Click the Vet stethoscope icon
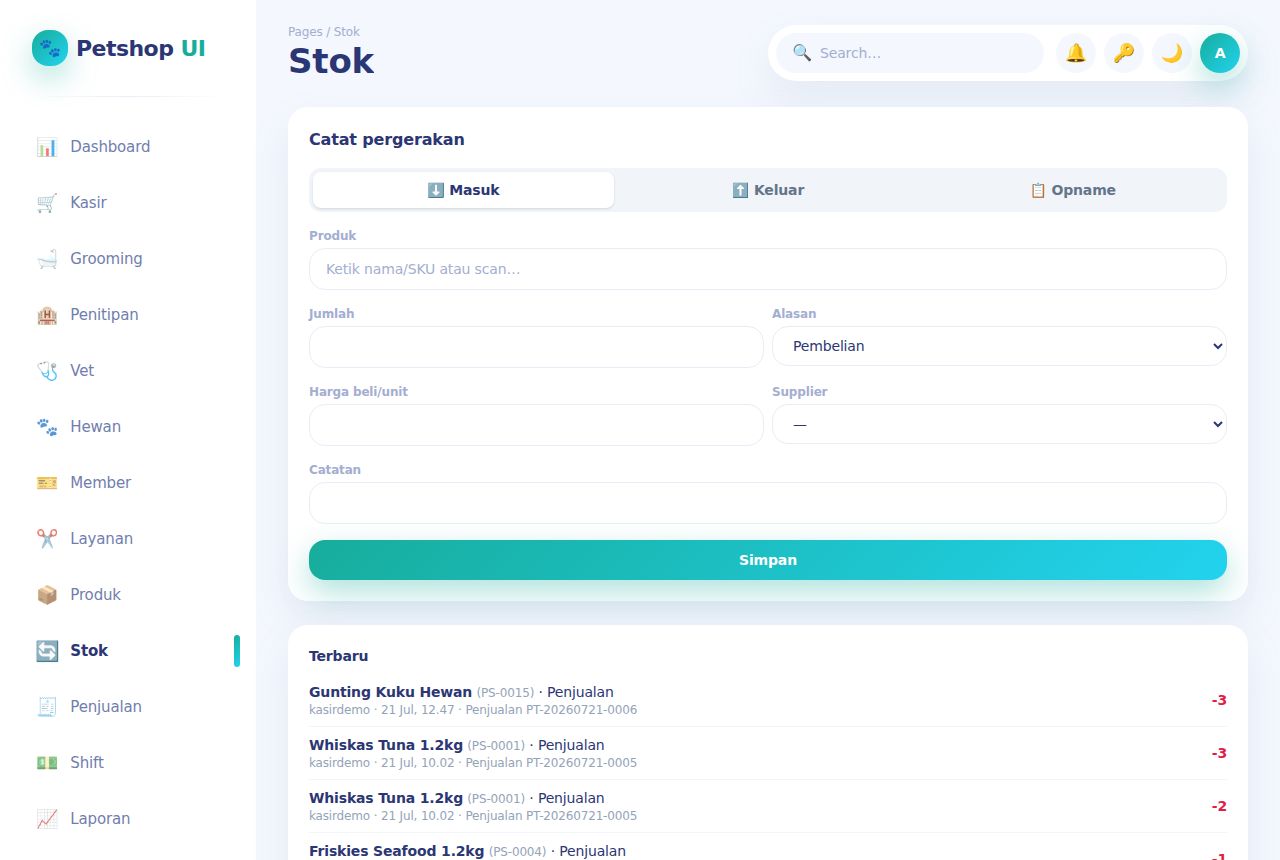 (x=47, y=371)
